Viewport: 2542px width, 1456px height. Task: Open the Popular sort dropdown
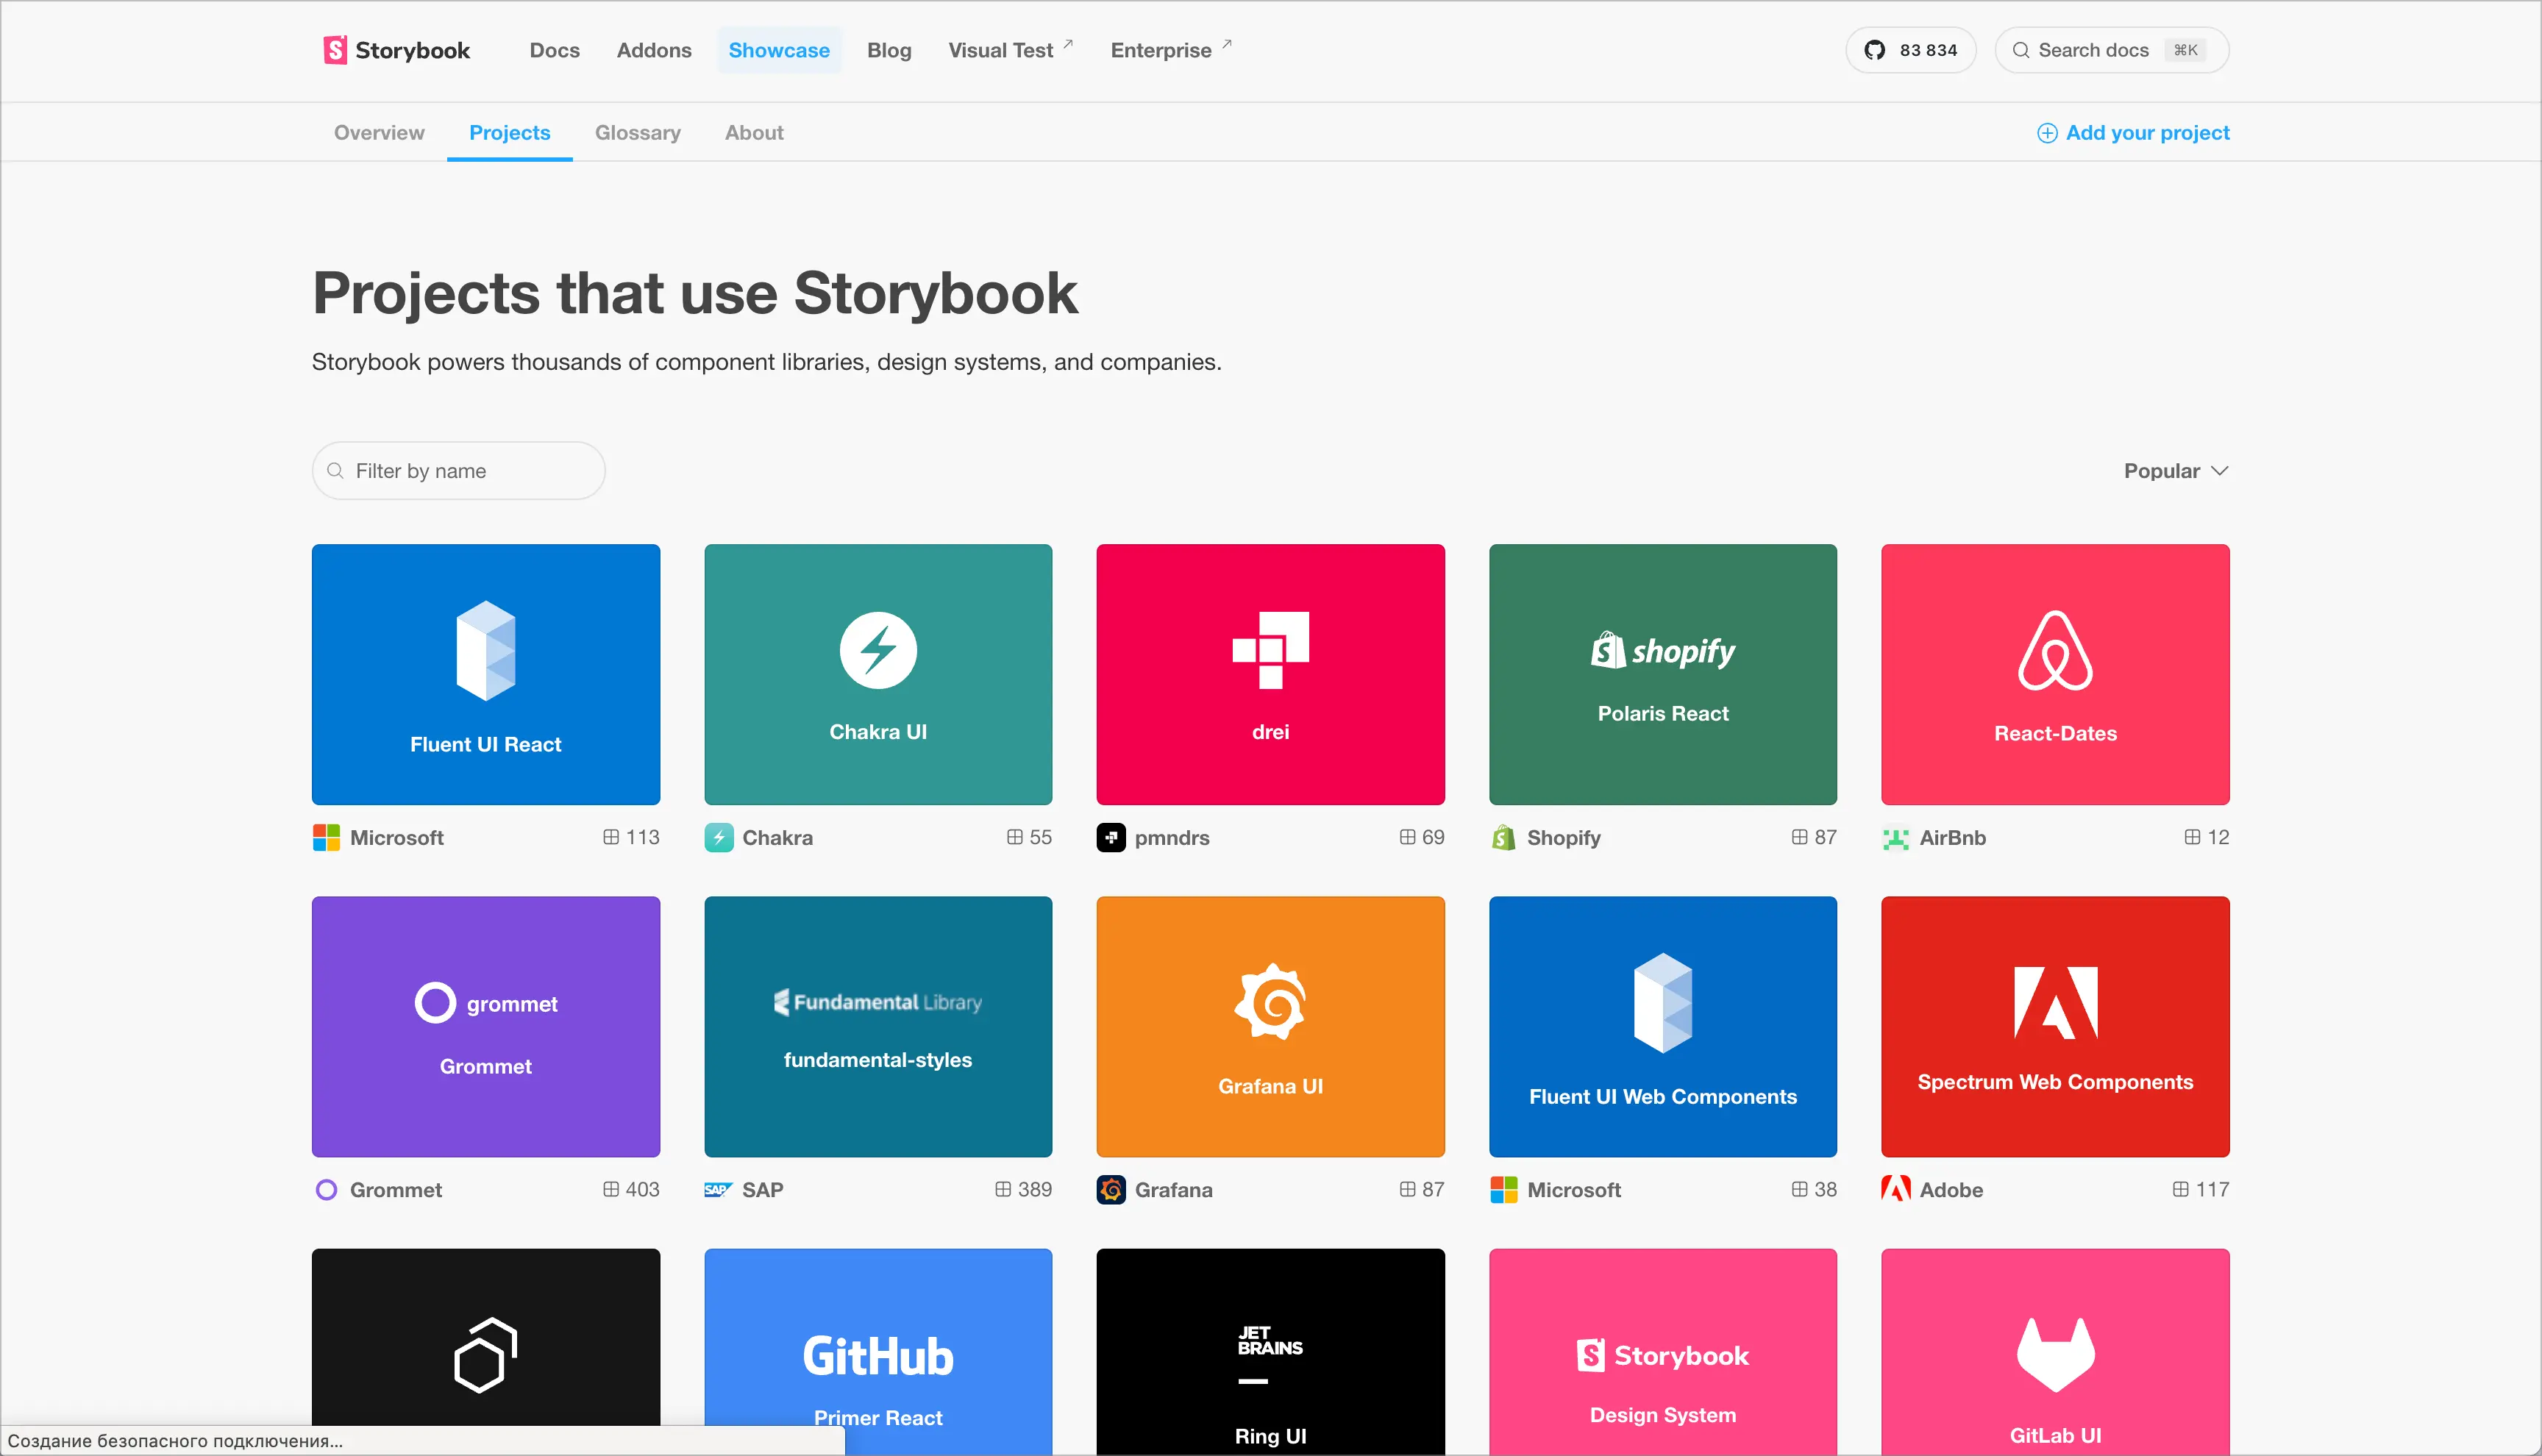point(2176,471)
